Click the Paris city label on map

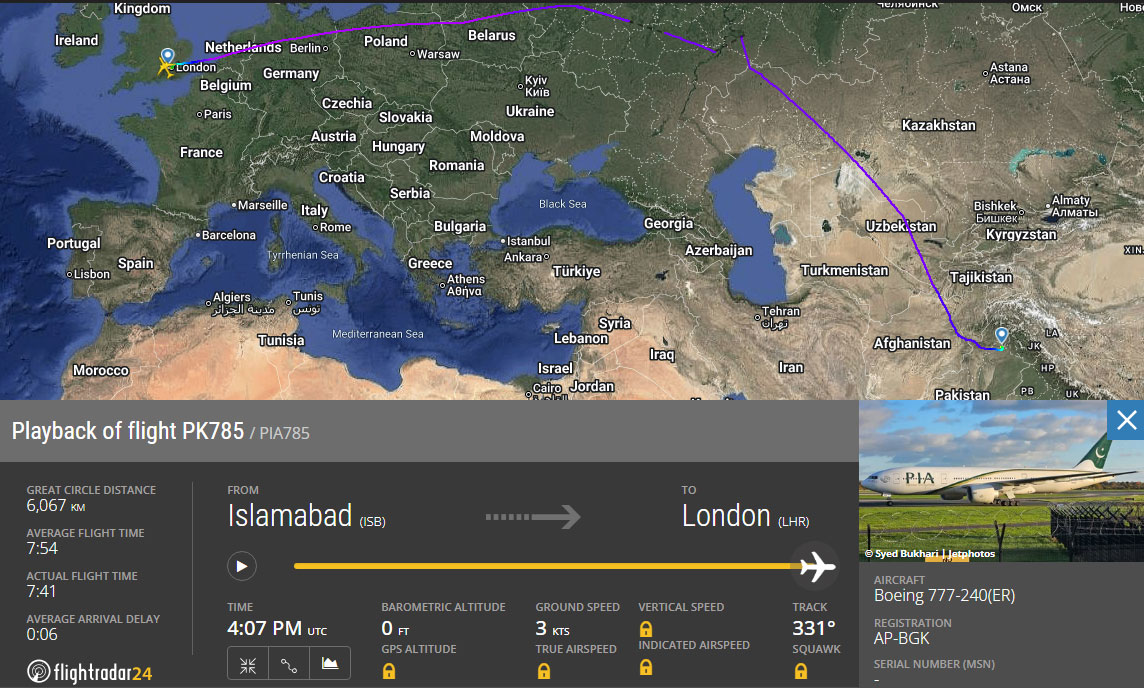(217, 115)
